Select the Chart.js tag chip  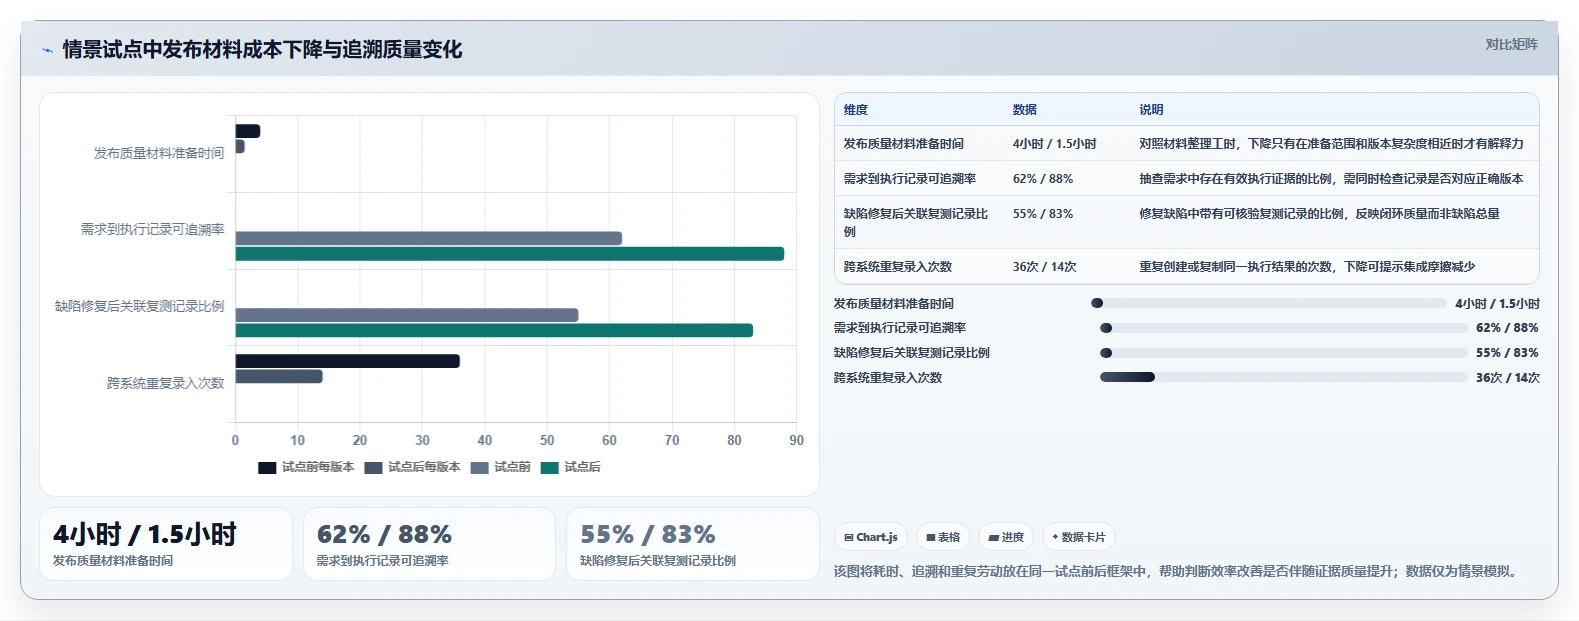click(x=871, y=537)
